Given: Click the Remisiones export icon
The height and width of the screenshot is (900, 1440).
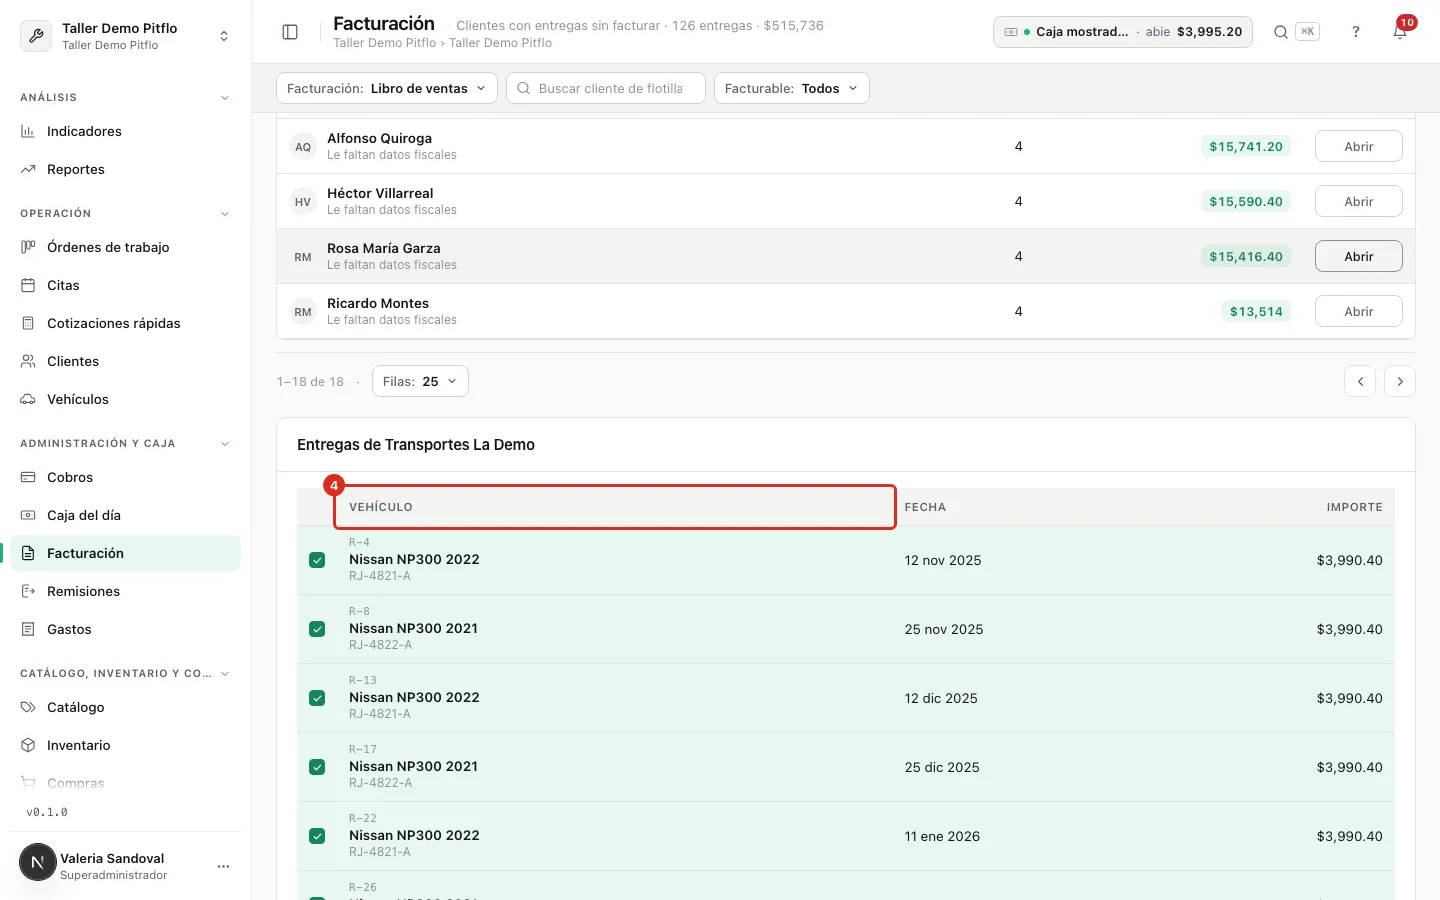Looking at the screenshot, I should pos(28,591).
